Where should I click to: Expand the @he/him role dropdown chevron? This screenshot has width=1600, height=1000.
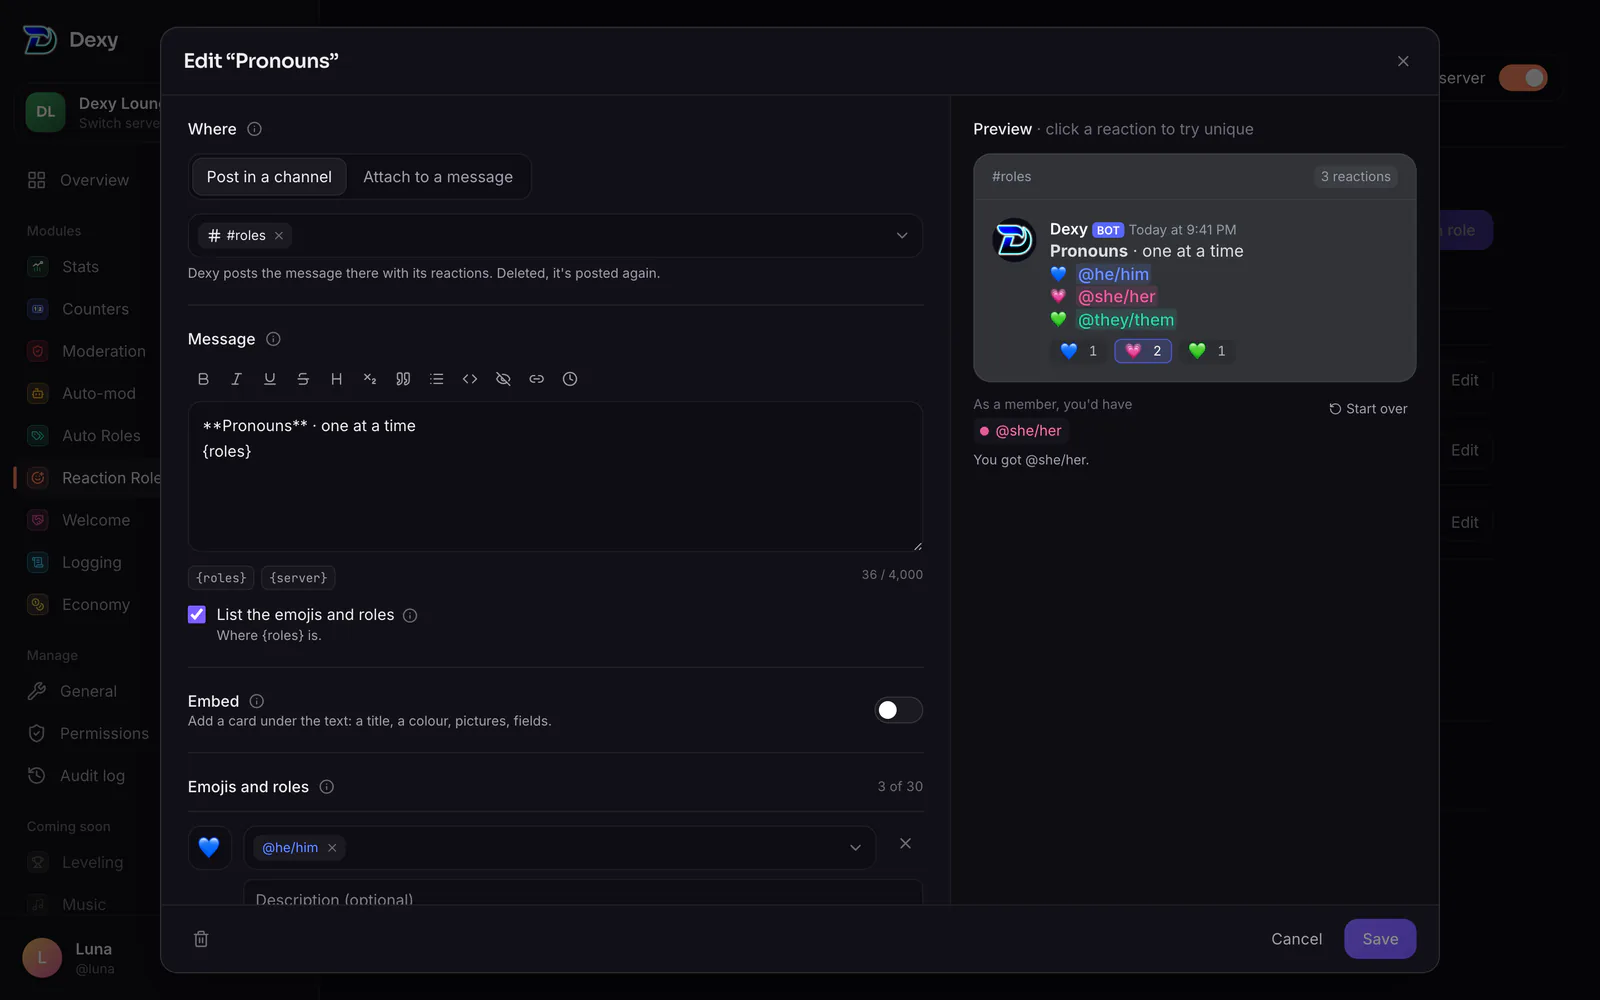pos(855,848)
